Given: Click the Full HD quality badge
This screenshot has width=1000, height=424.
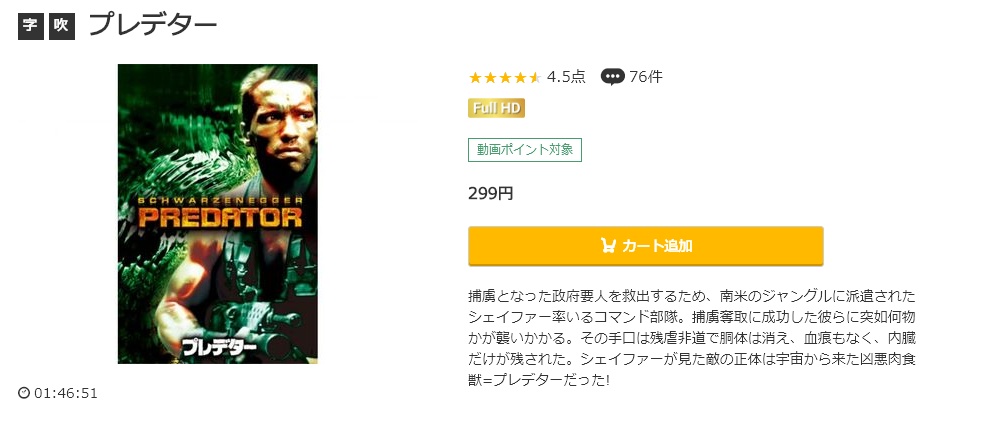Looking at the screenshot, I should pos(496,108).
